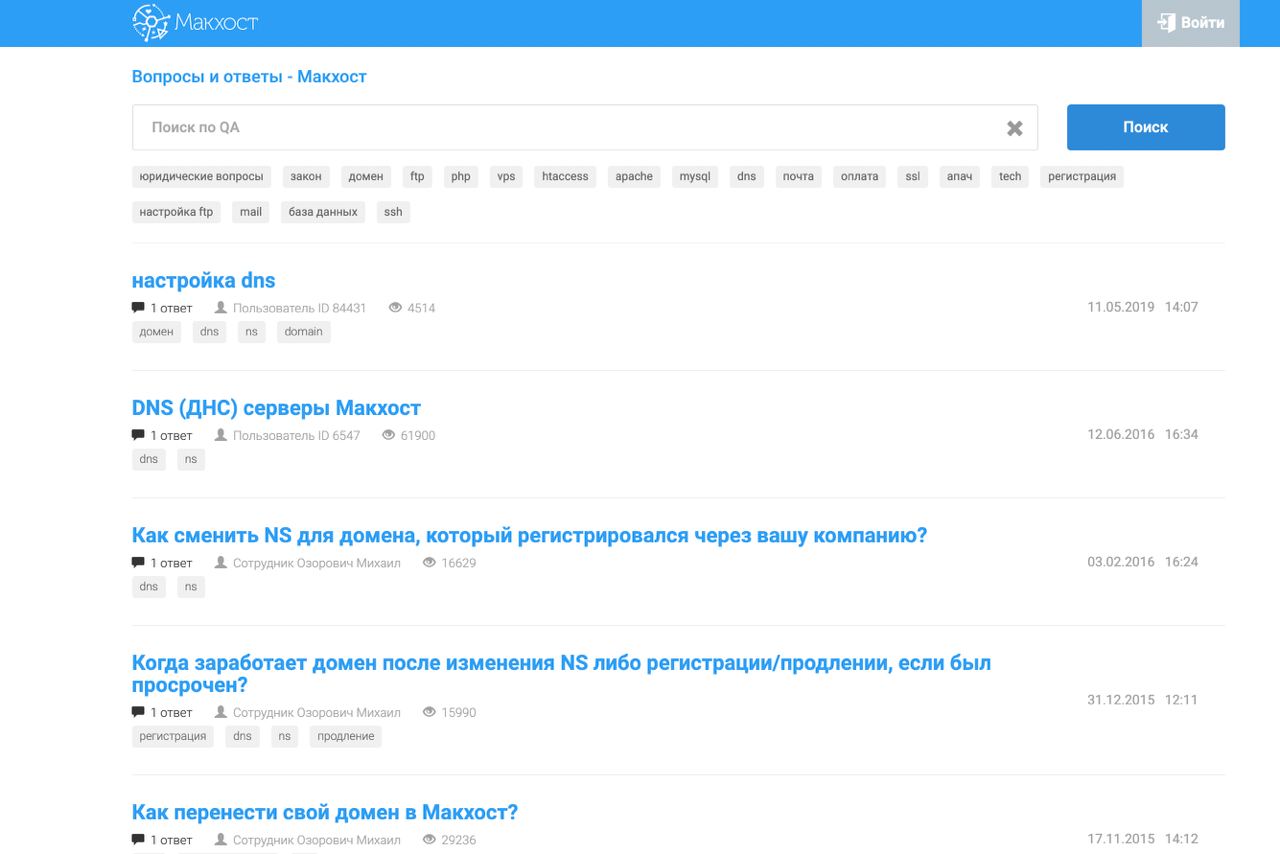
Task: Click the eye views icon next to 4514
Action: tap(395, 307)
